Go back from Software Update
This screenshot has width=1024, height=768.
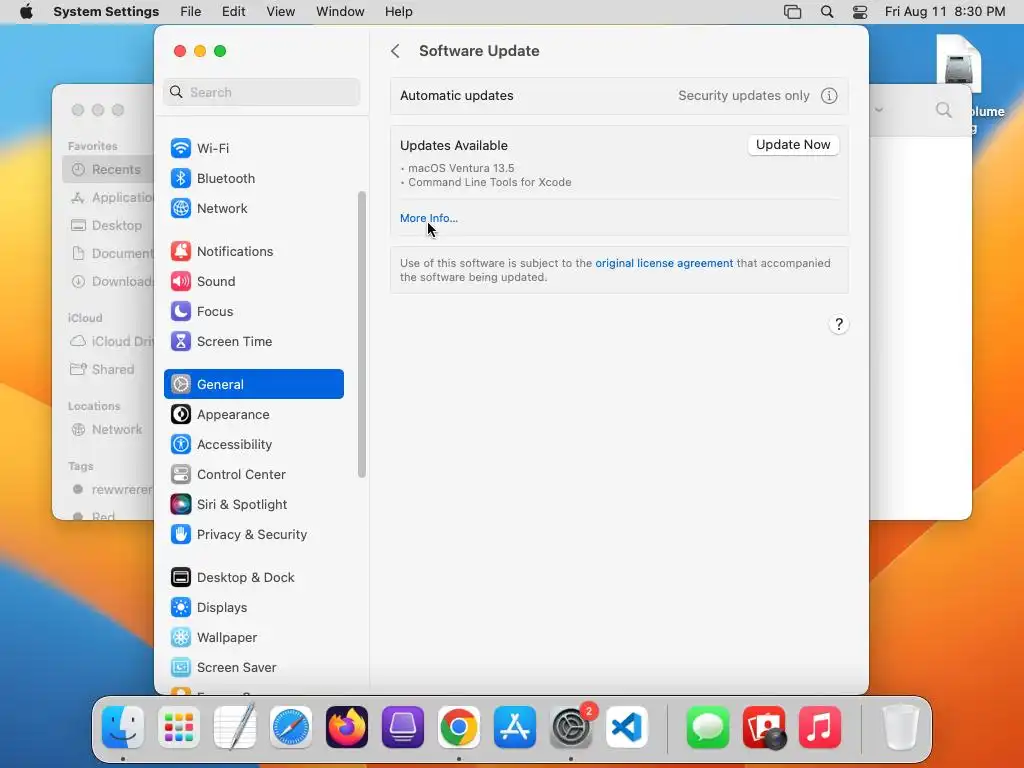[395, 51]
